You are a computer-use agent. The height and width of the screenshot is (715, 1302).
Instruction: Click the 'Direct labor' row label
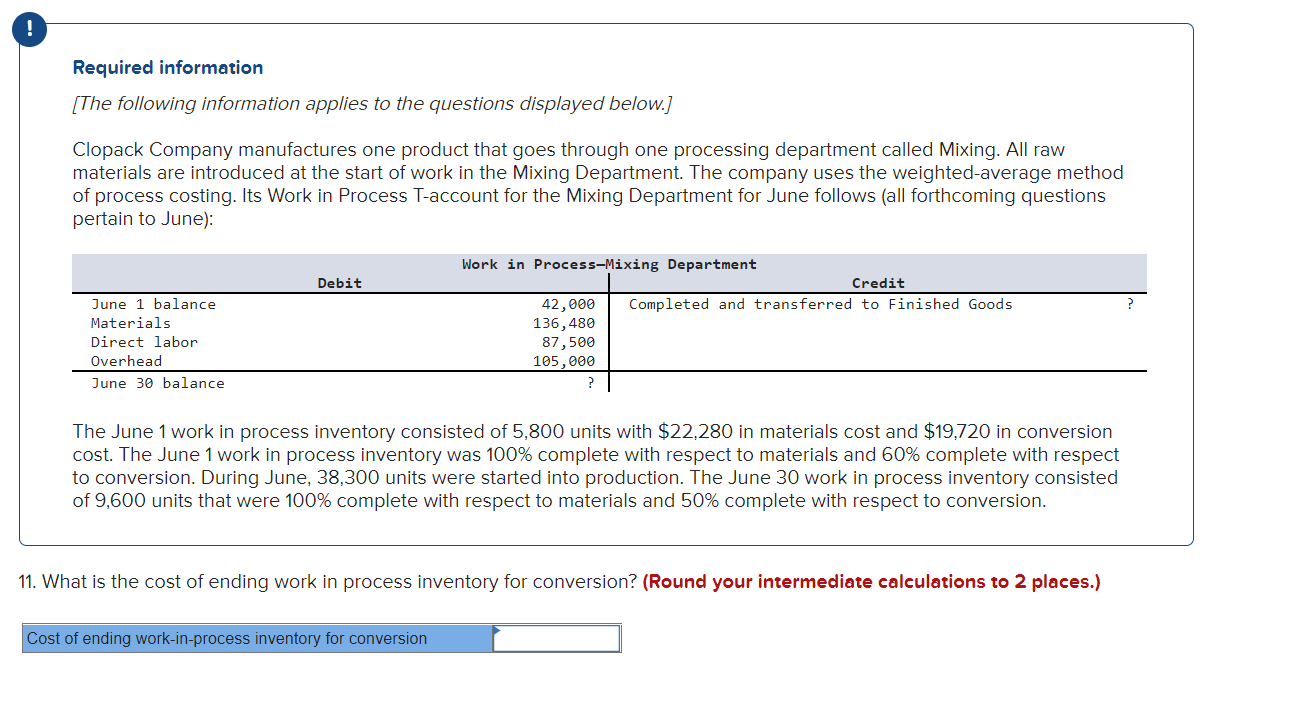(144, 342)
